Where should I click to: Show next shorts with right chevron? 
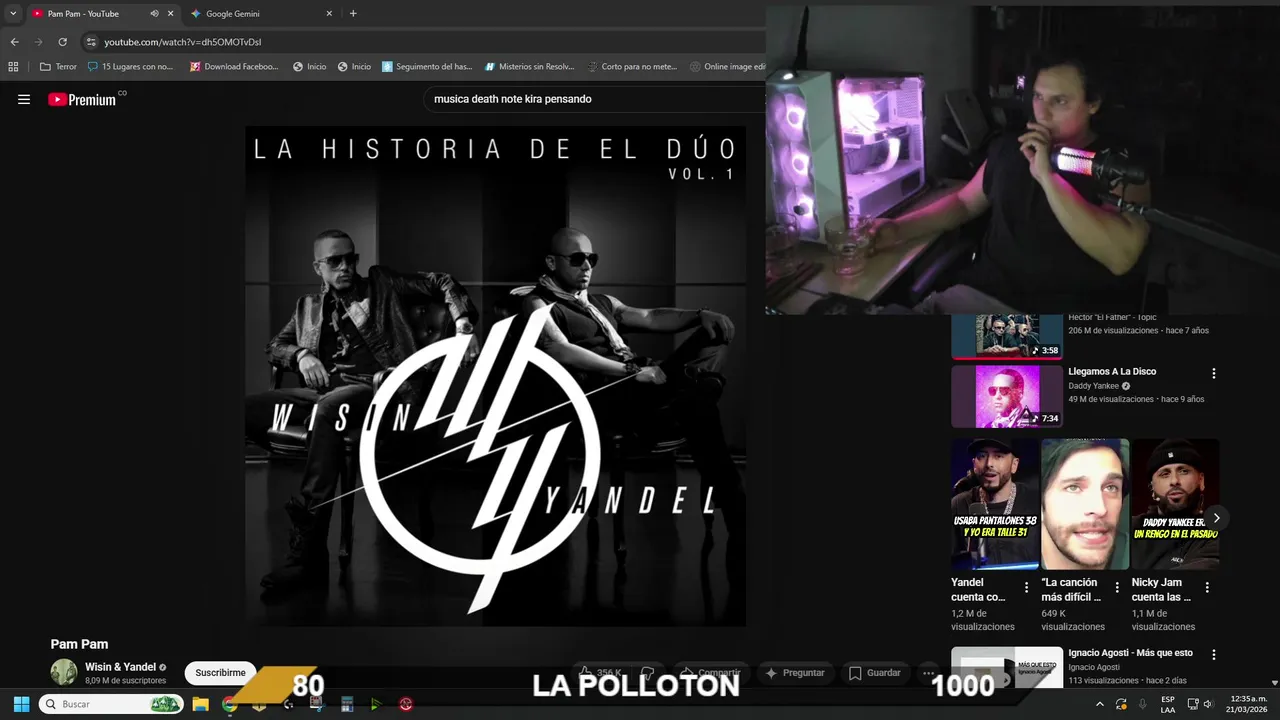tap(1216, 518)
